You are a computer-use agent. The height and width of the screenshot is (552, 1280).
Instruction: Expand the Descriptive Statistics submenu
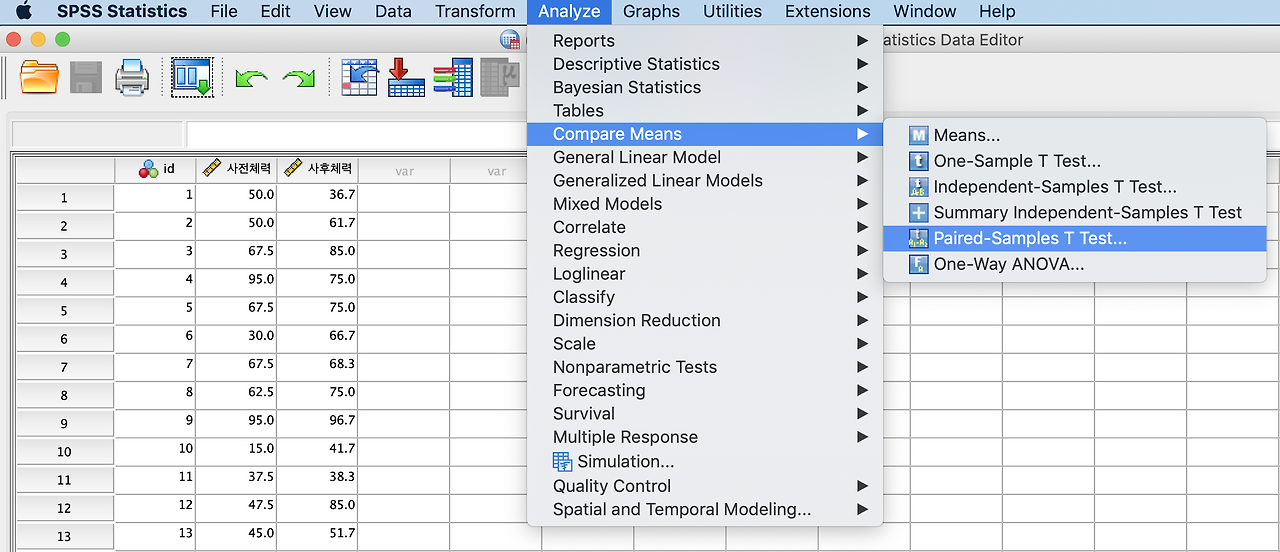(x=705, y=64)
